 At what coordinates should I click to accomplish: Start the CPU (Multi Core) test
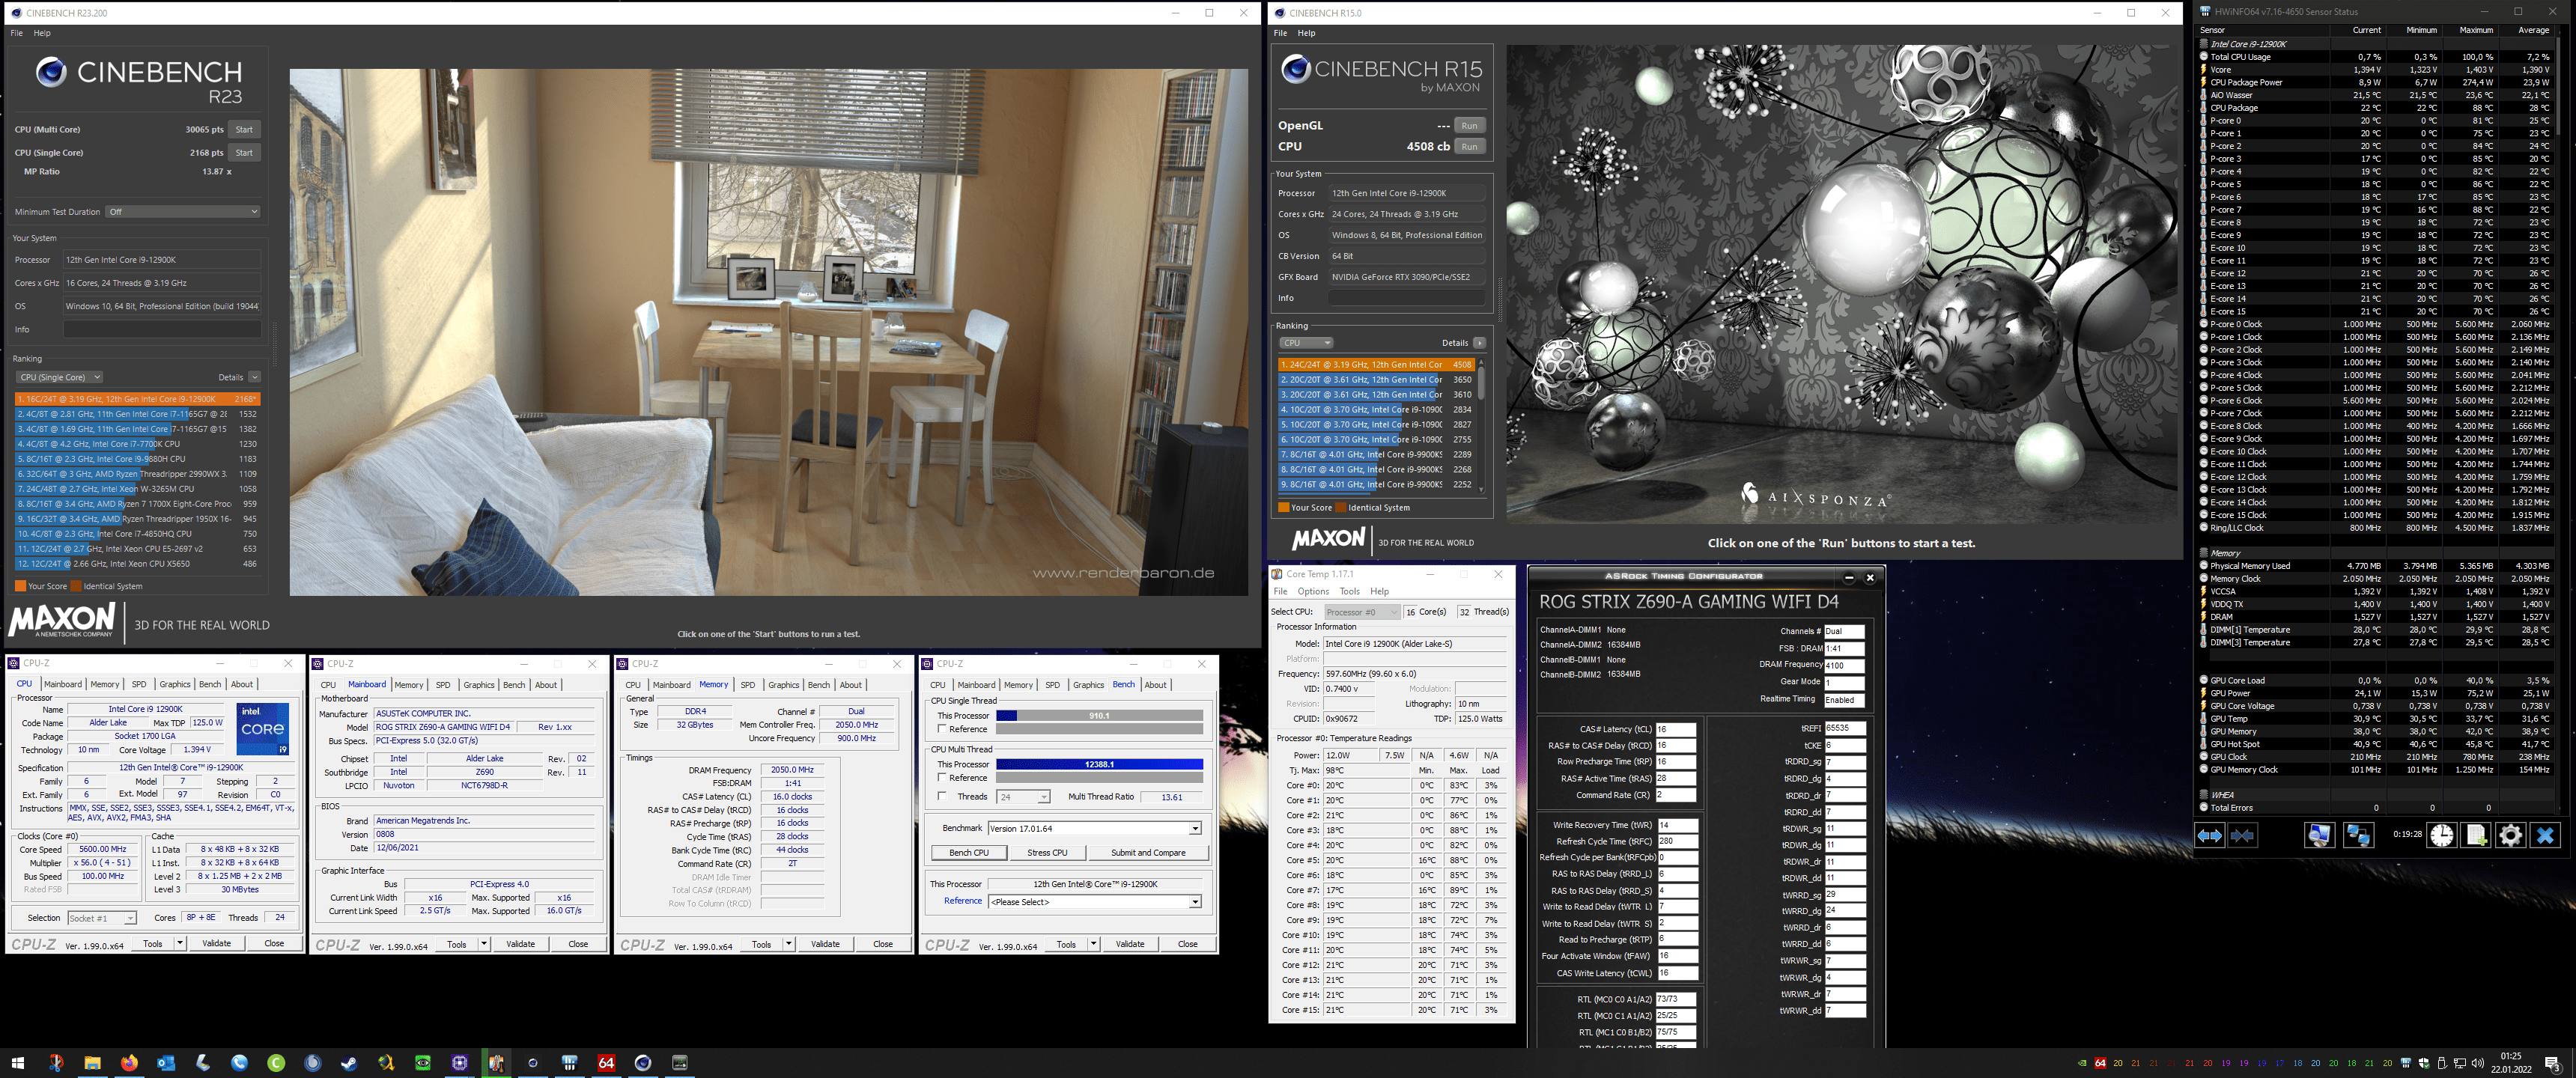click(x=244, y=129)
